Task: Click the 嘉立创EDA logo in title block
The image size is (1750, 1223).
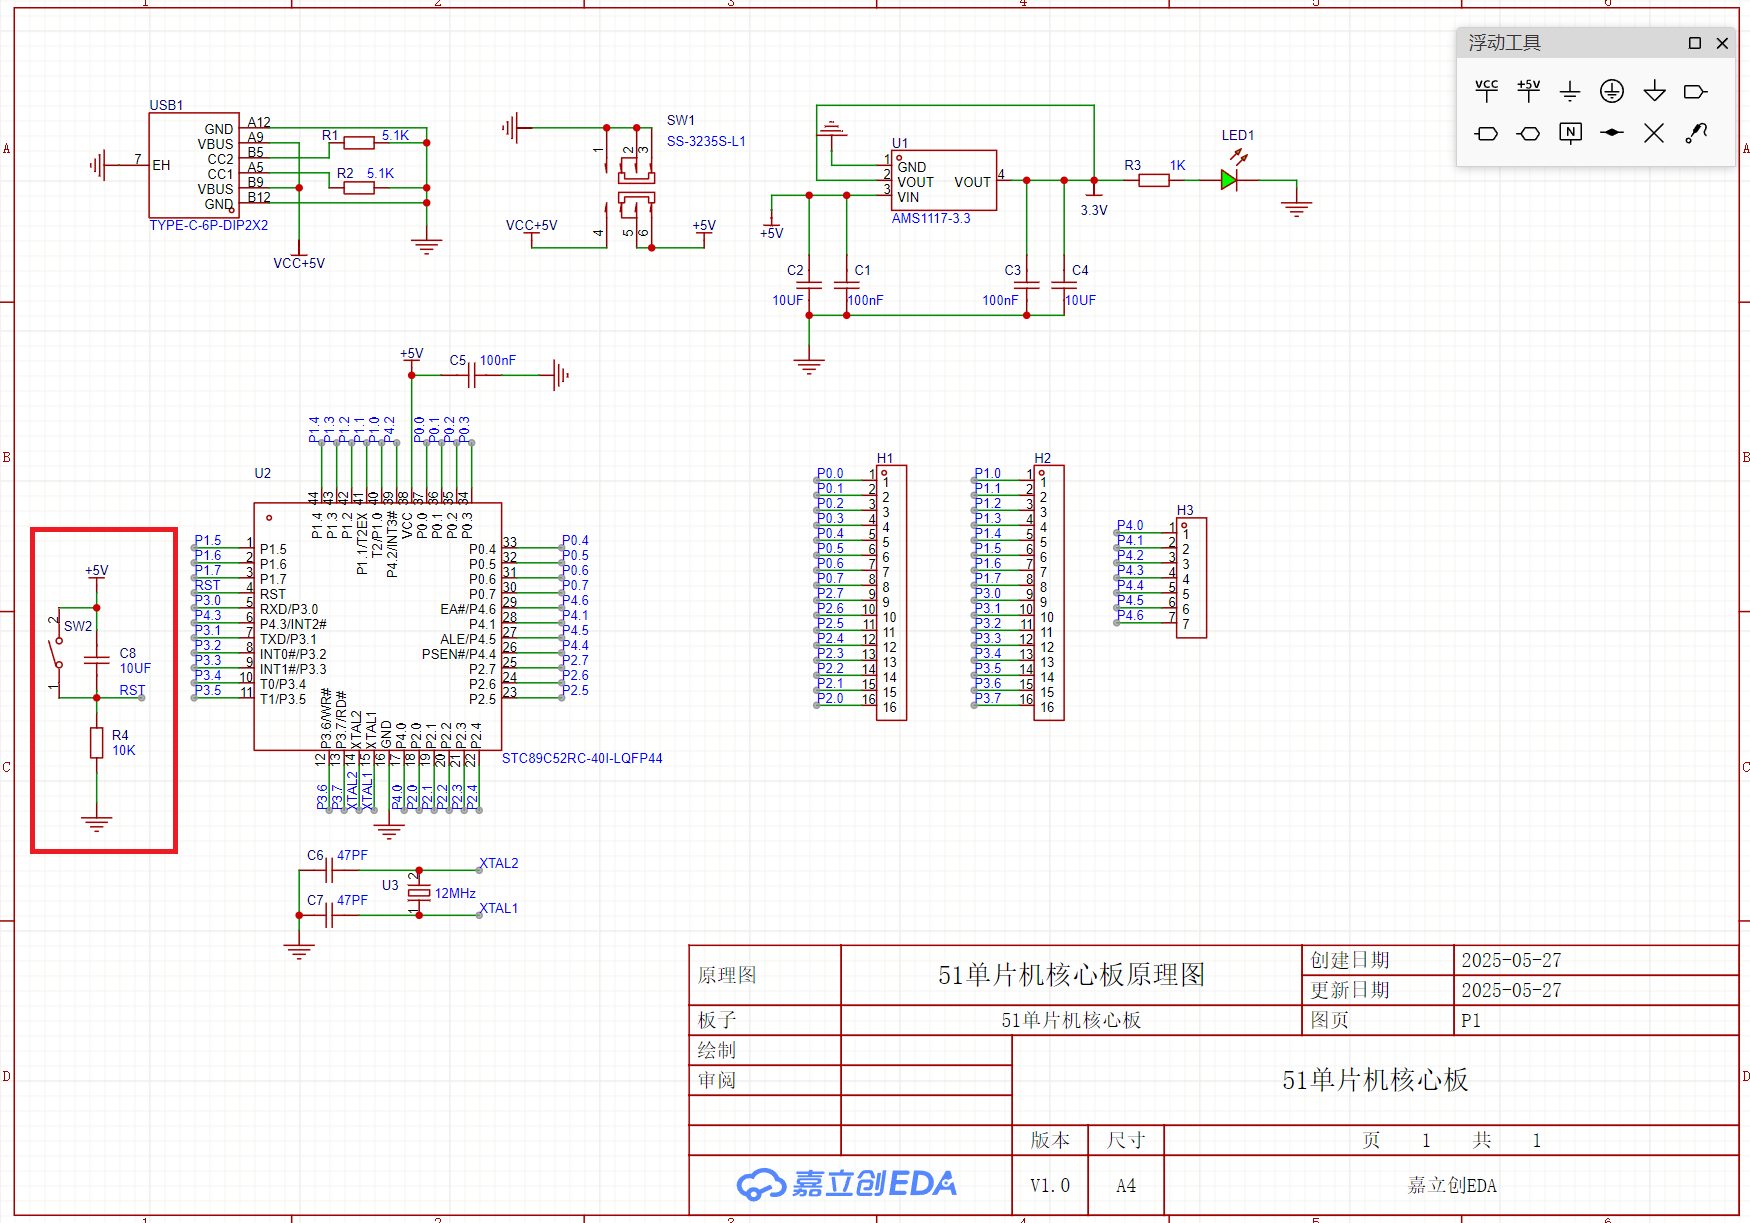Action: 847,1184
